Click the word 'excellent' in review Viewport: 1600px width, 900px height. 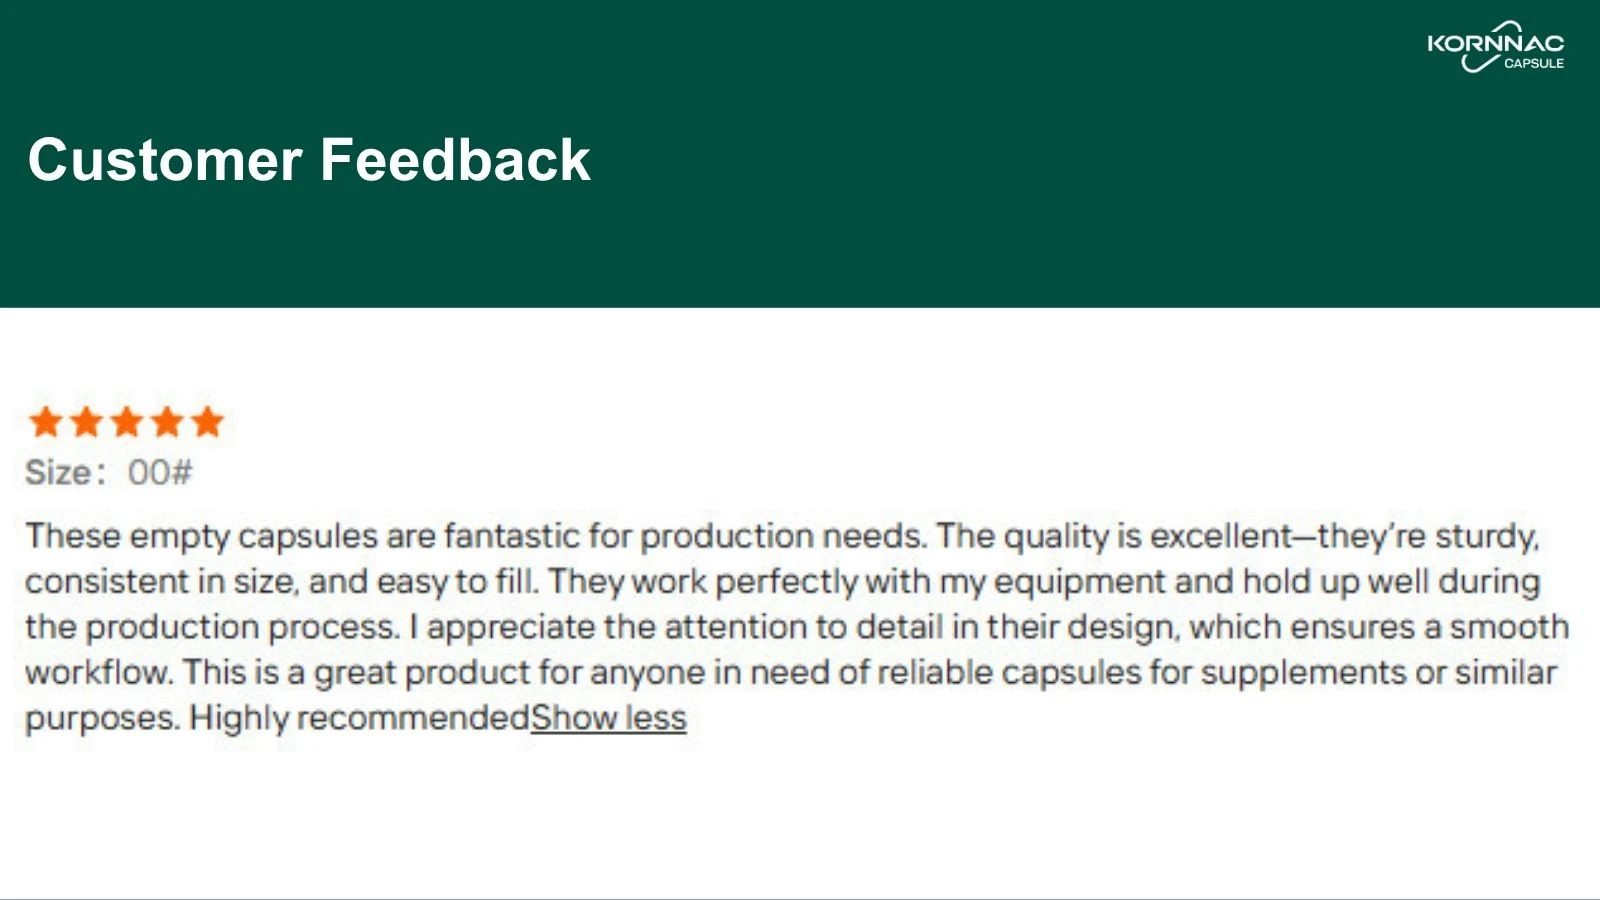(x=1221, y=536)
